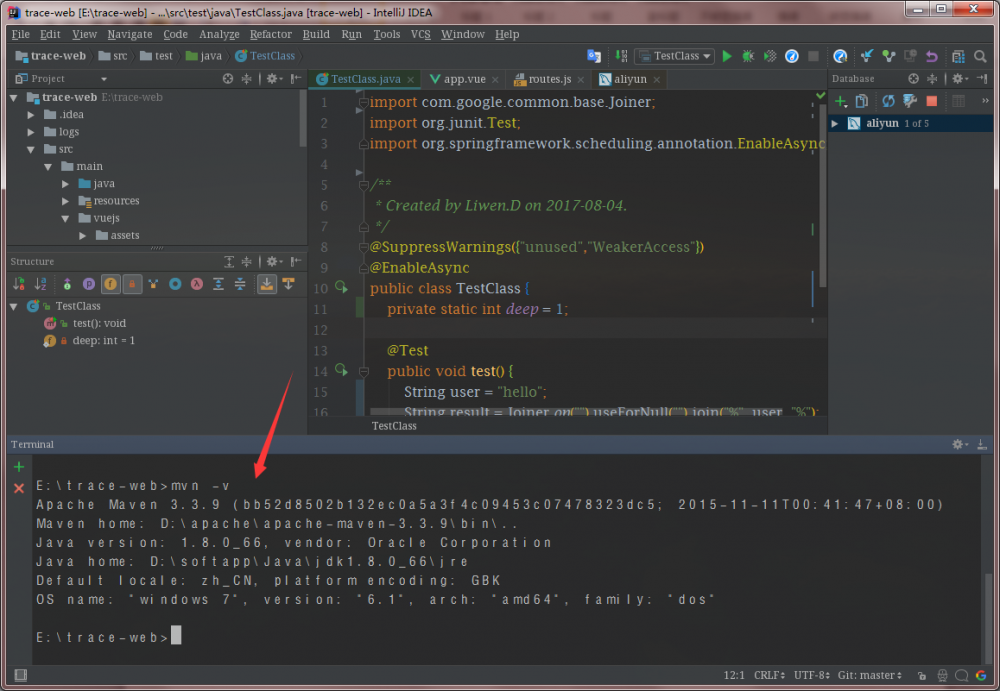Expand the java folder under main

[66, 183]
